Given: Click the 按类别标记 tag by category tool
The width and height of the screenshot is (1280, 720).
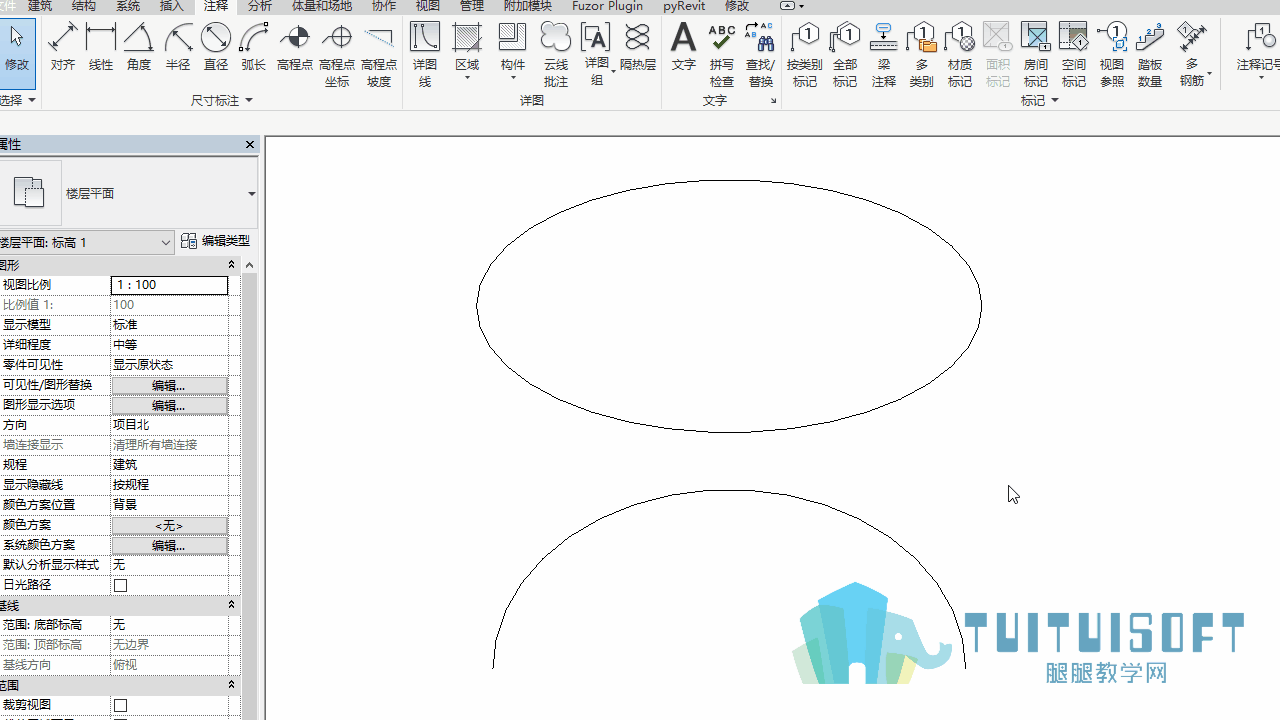Looking at the screenshot, I should pos(805,54).
